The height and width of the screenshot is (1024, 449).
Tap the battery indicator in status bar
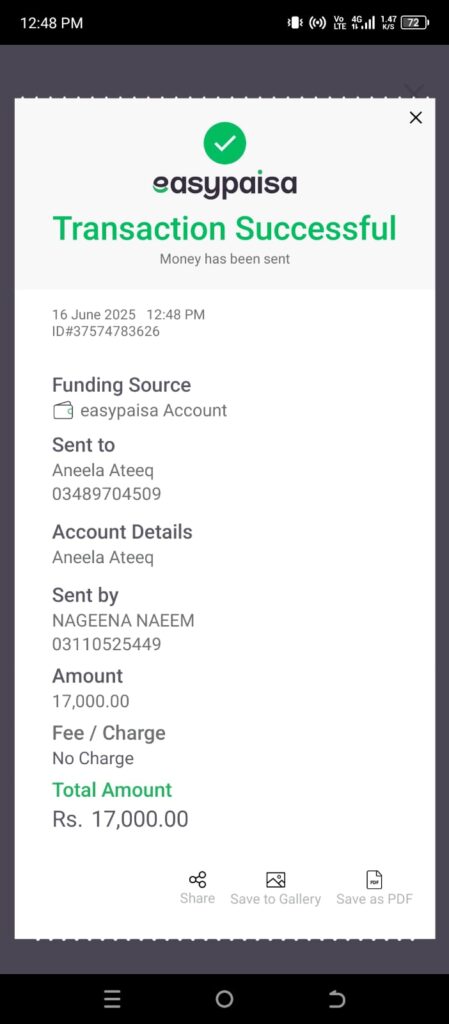click(414, 23)
